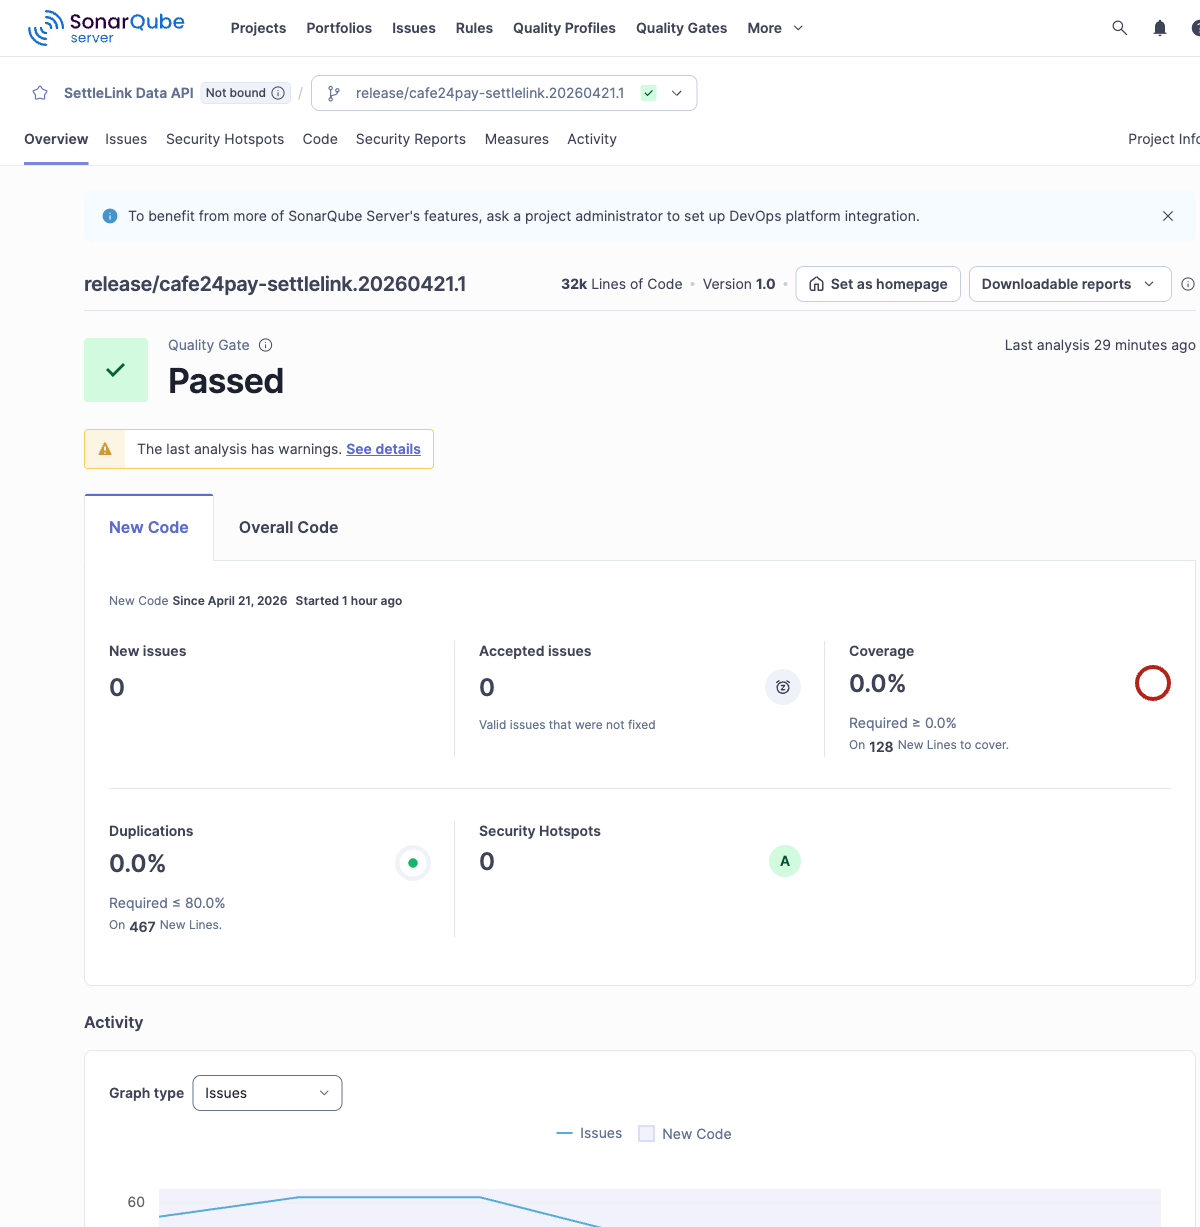Click the red Coverage ring indicator
This screenshot has width=1200, height=1227.
point(1153,683)
